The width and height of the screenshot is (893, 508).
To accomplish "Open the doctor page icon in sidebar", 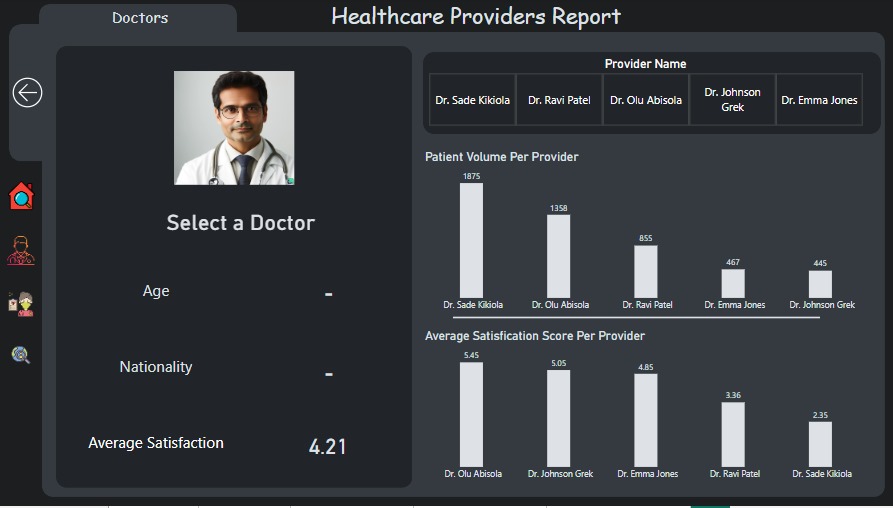I will [x=21, y=251].
